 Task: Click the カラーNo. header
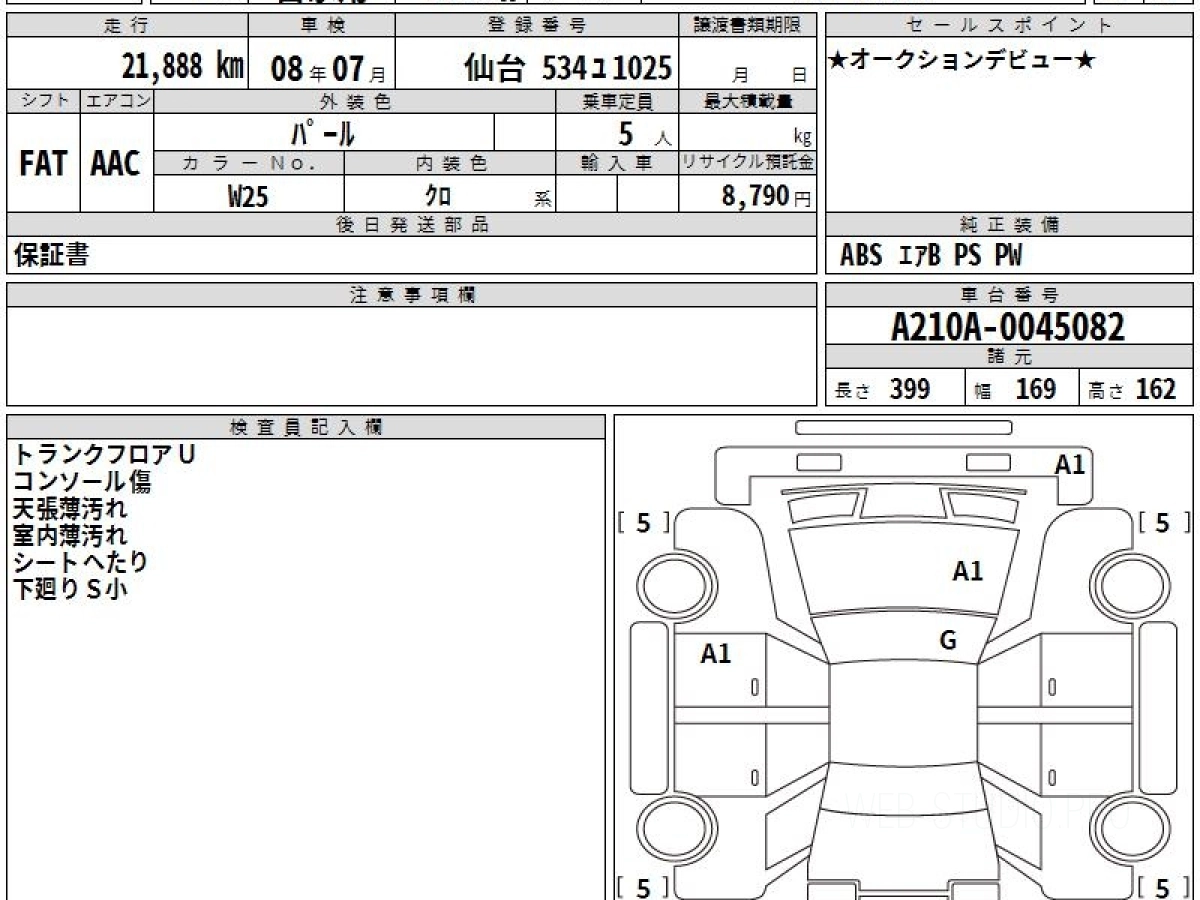click(x=249, y=164)
